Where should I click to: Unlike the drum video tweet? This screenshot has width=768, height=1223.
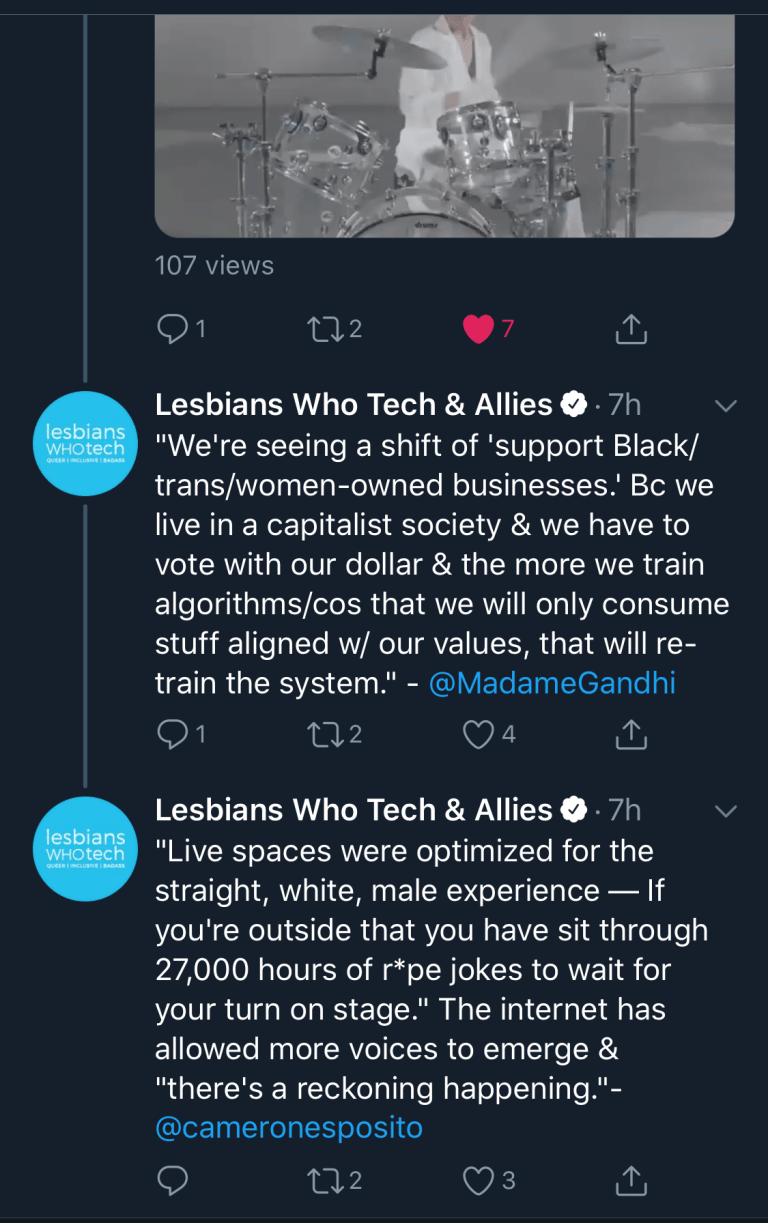(x=479, y=328)
